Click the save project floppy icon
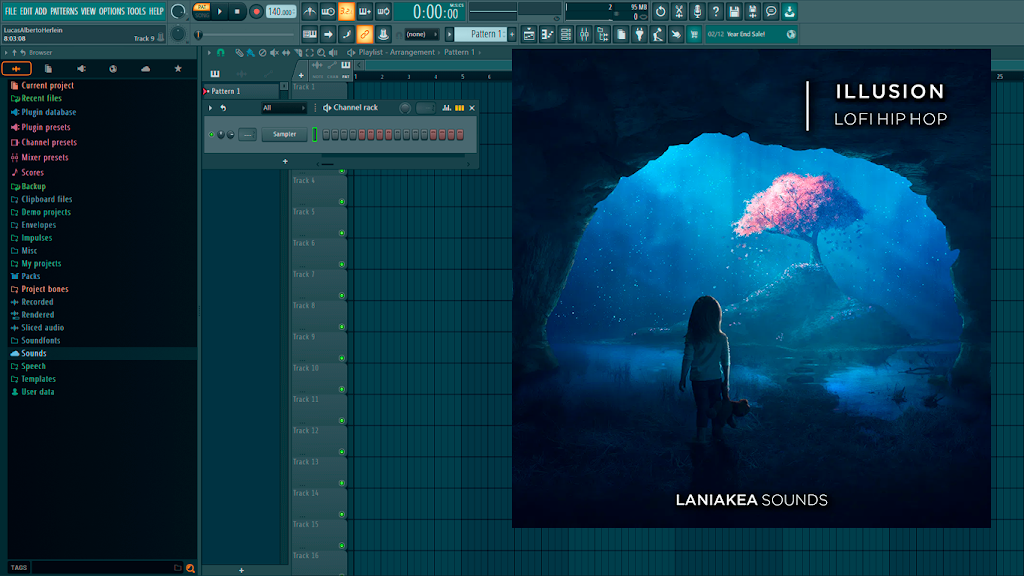Screen dimensions: 1024x576 [x=734, y=11]
